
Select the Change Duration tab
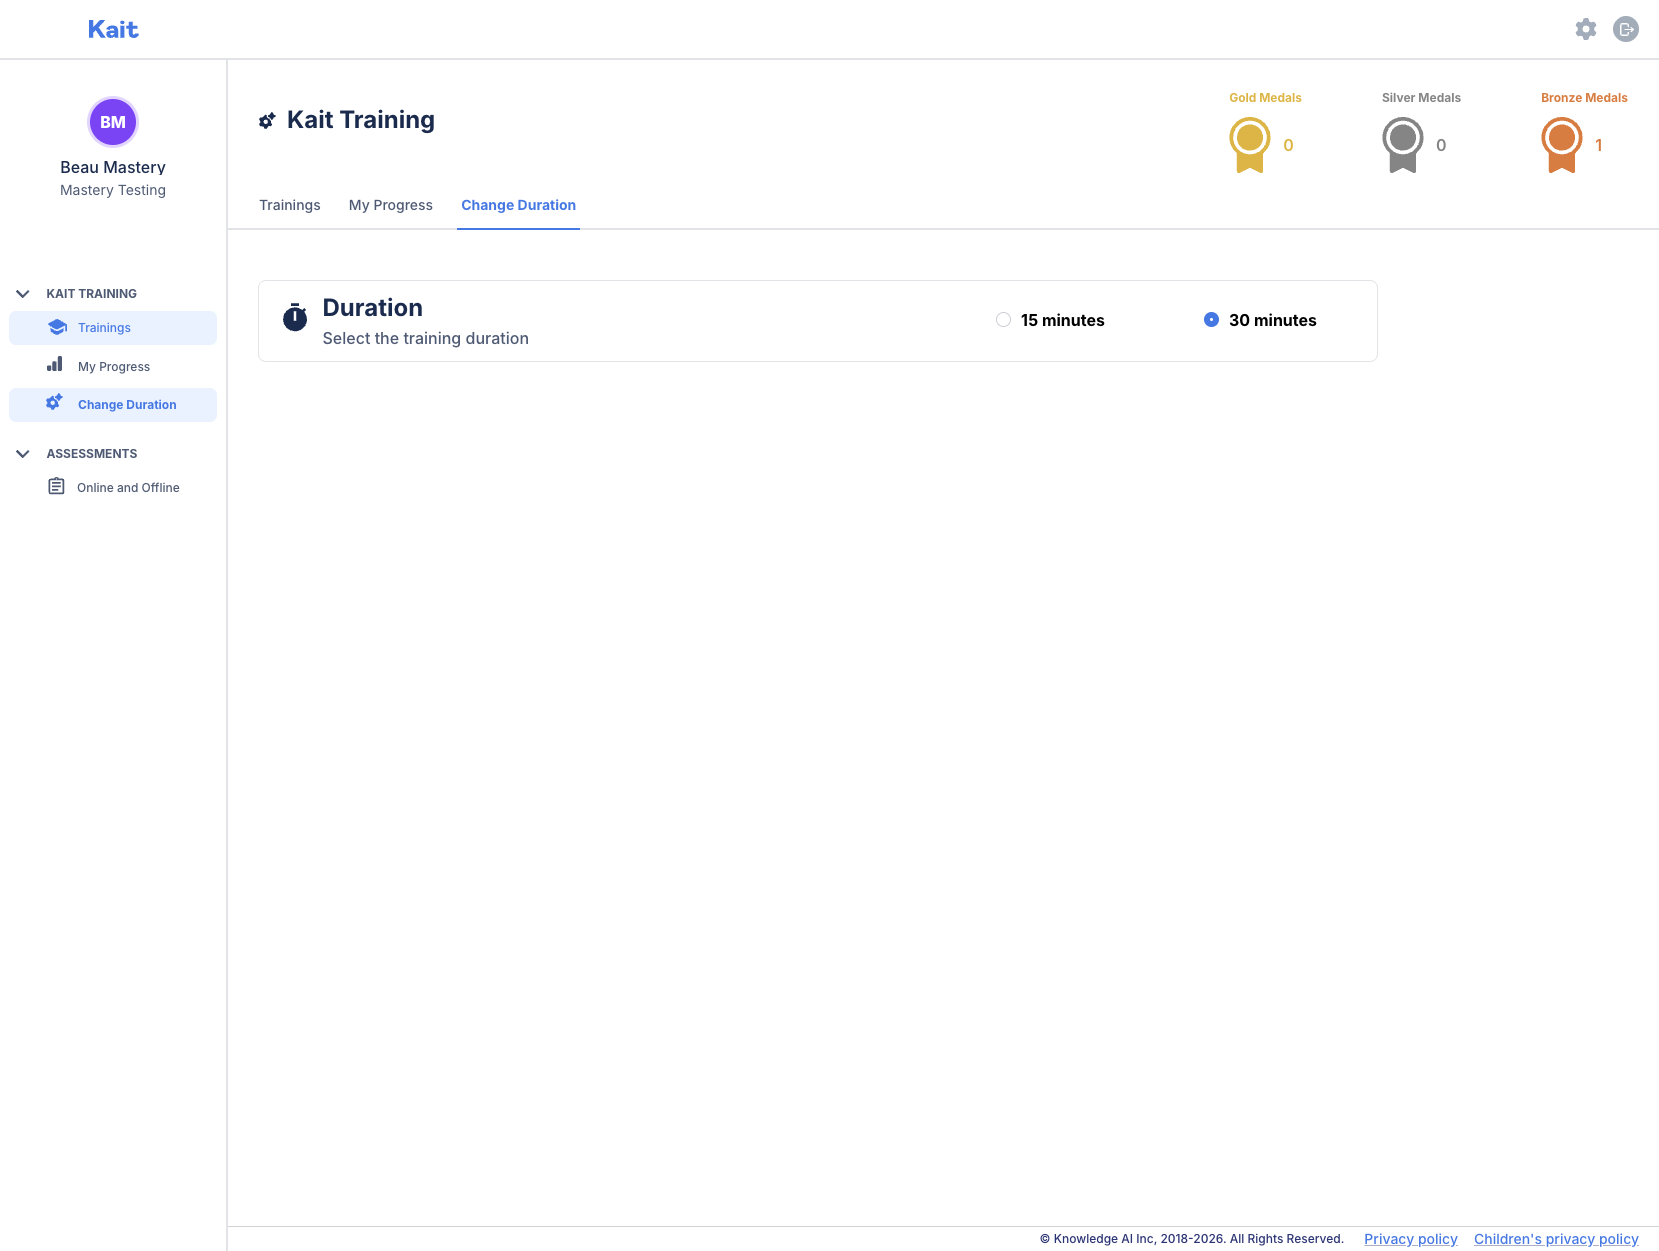click(518, 205)
